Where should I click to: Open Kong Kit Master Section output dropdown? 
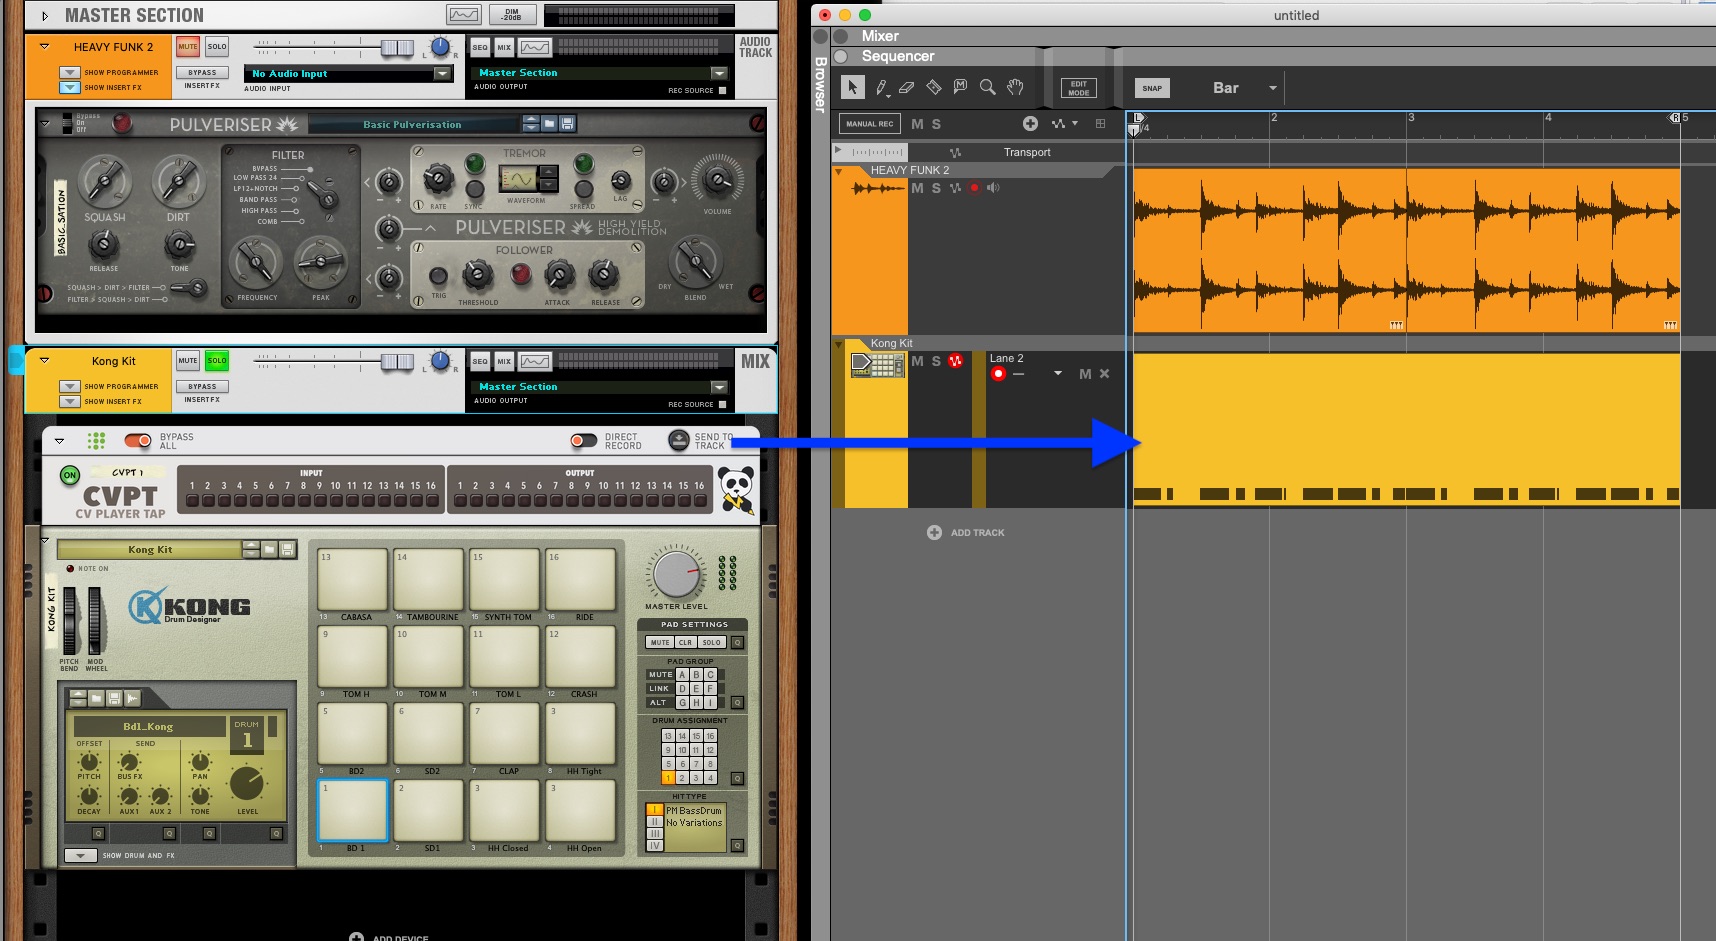(x=718, y=387)
